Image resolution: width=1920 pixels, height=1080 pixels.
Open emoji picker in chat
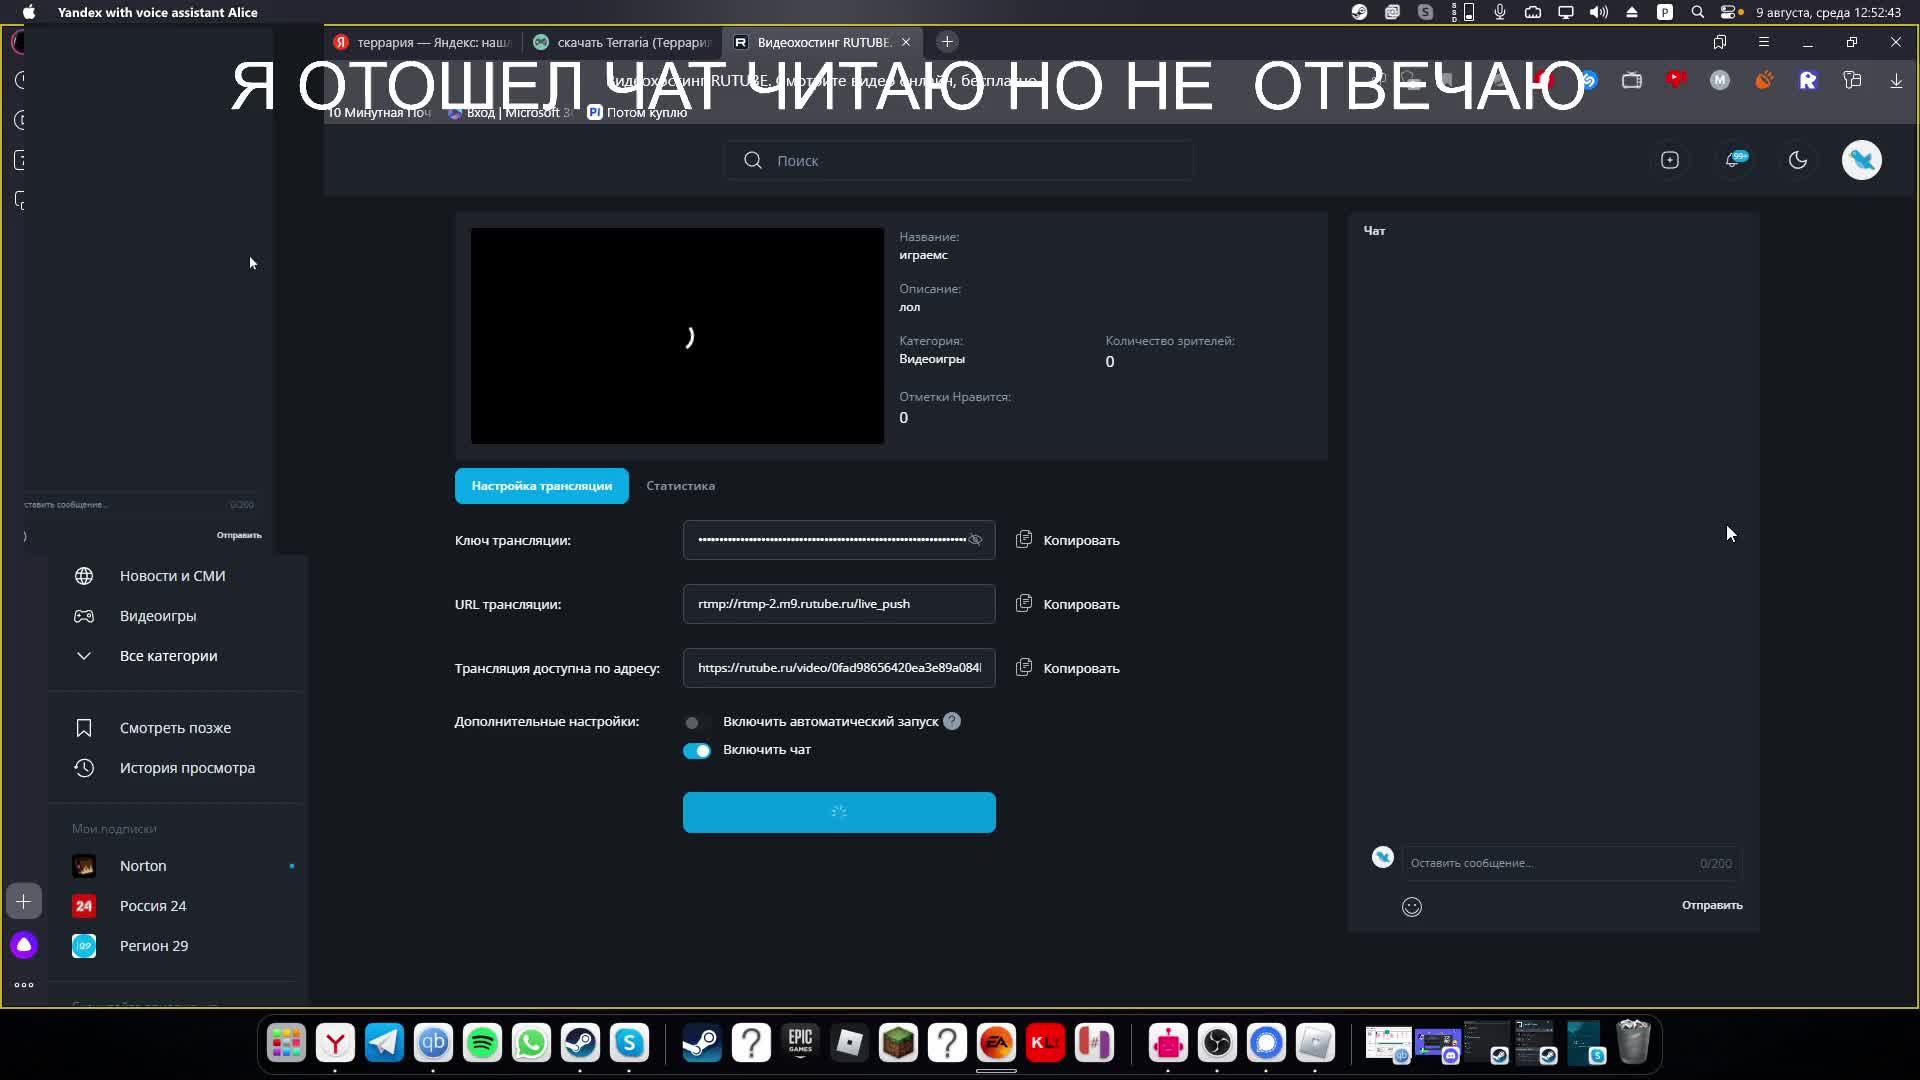coord(1411,906)
